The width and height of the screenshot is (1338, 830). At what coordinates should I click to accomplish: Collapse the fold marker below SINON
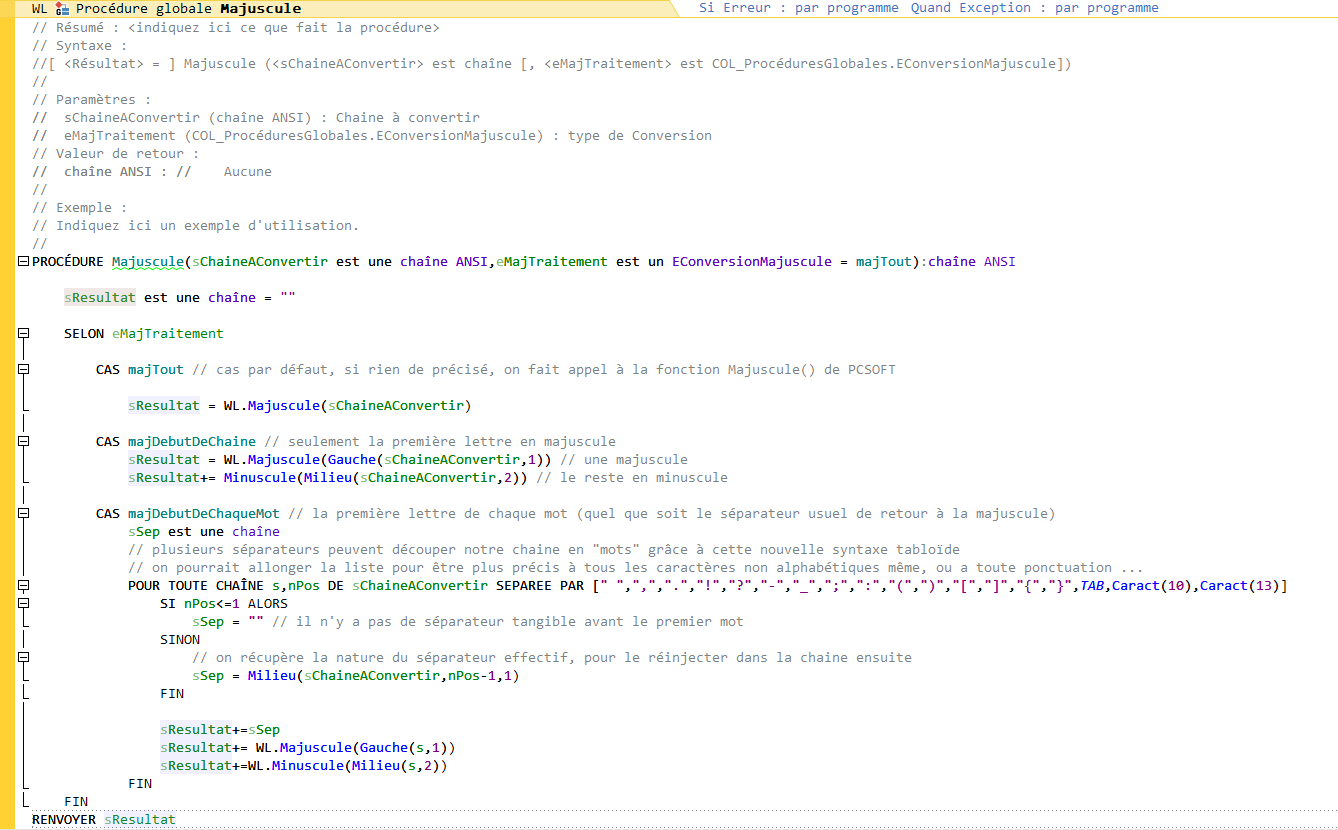tap(23, 657)
